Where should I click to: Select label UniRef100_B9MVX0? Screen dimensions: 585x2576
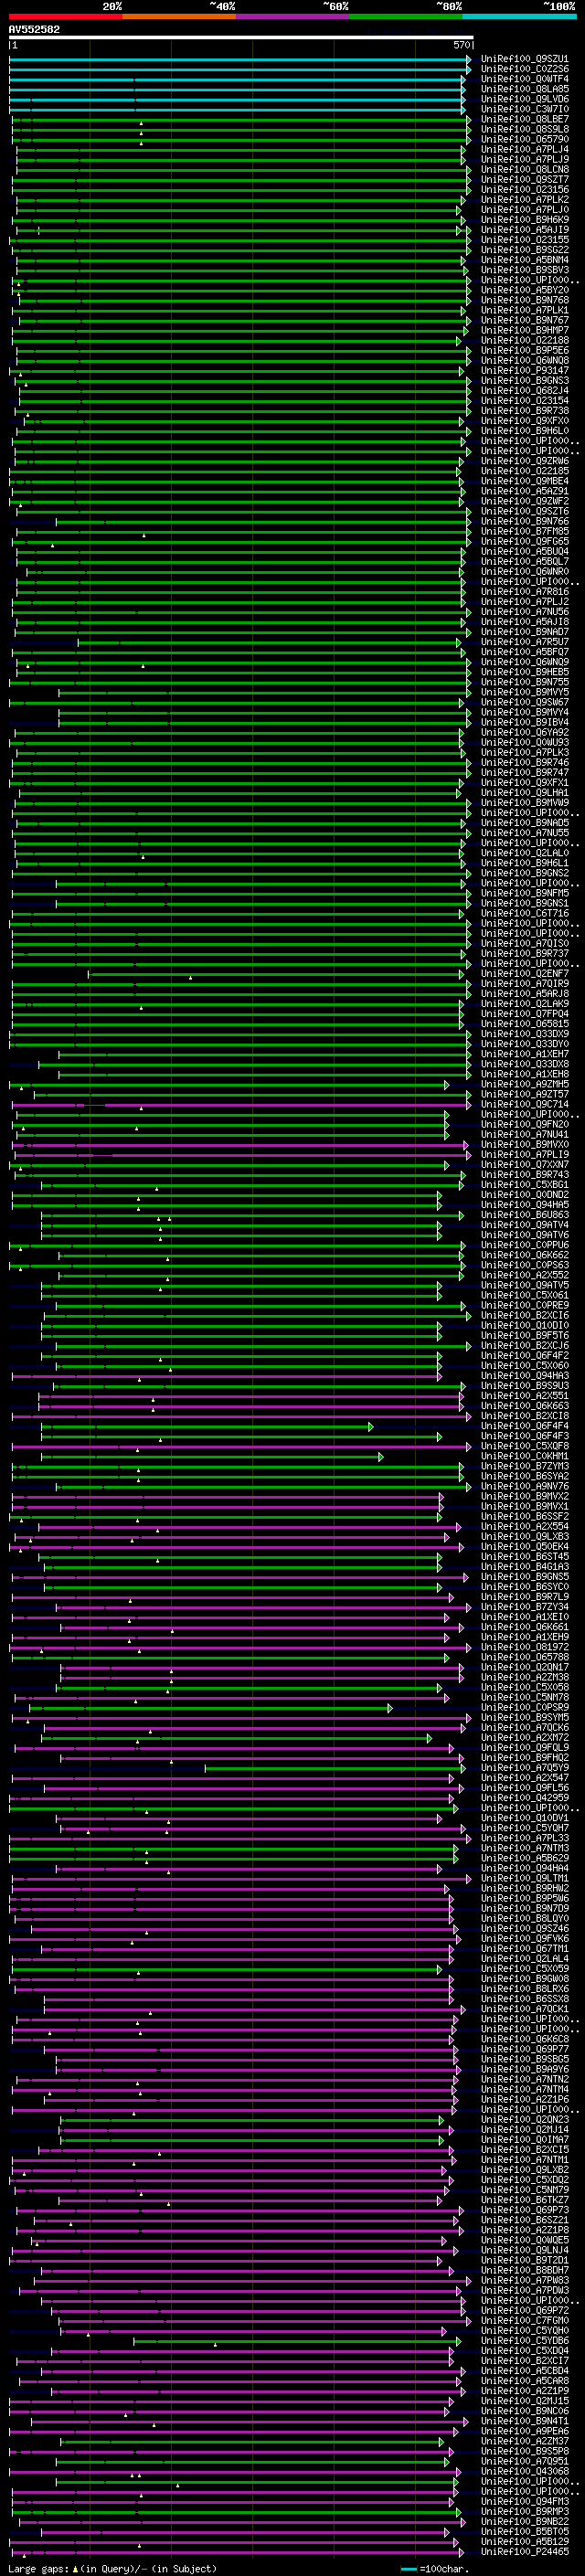[524, 1144]
